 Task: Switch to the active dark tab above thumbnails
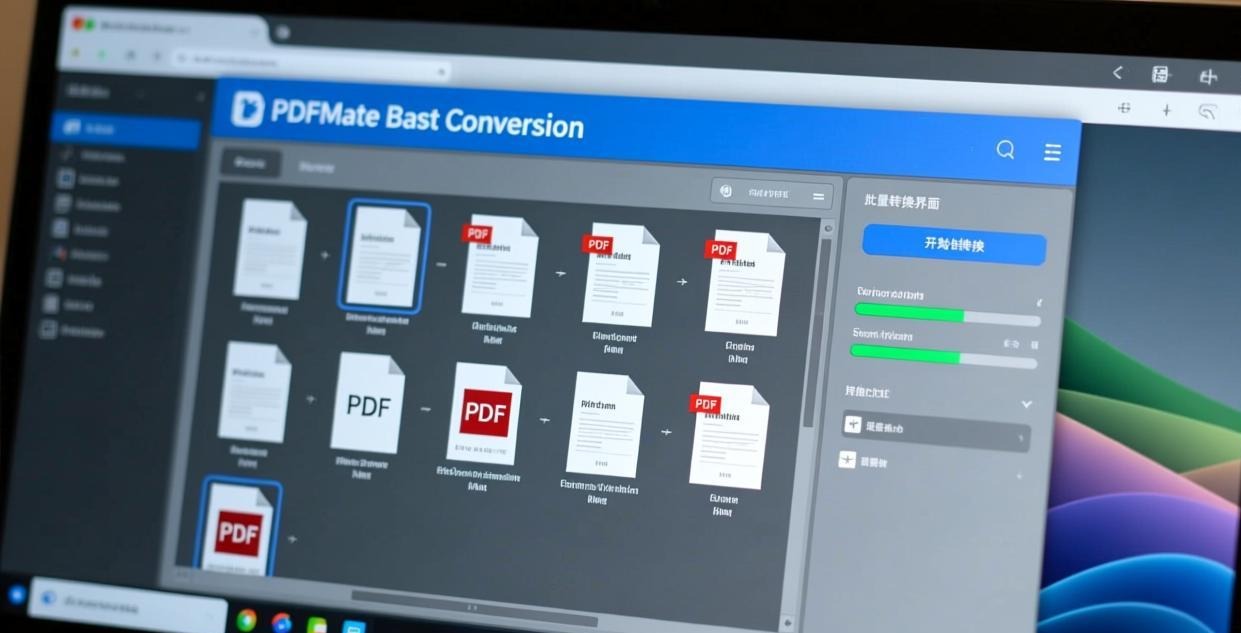tap(250, 164)
